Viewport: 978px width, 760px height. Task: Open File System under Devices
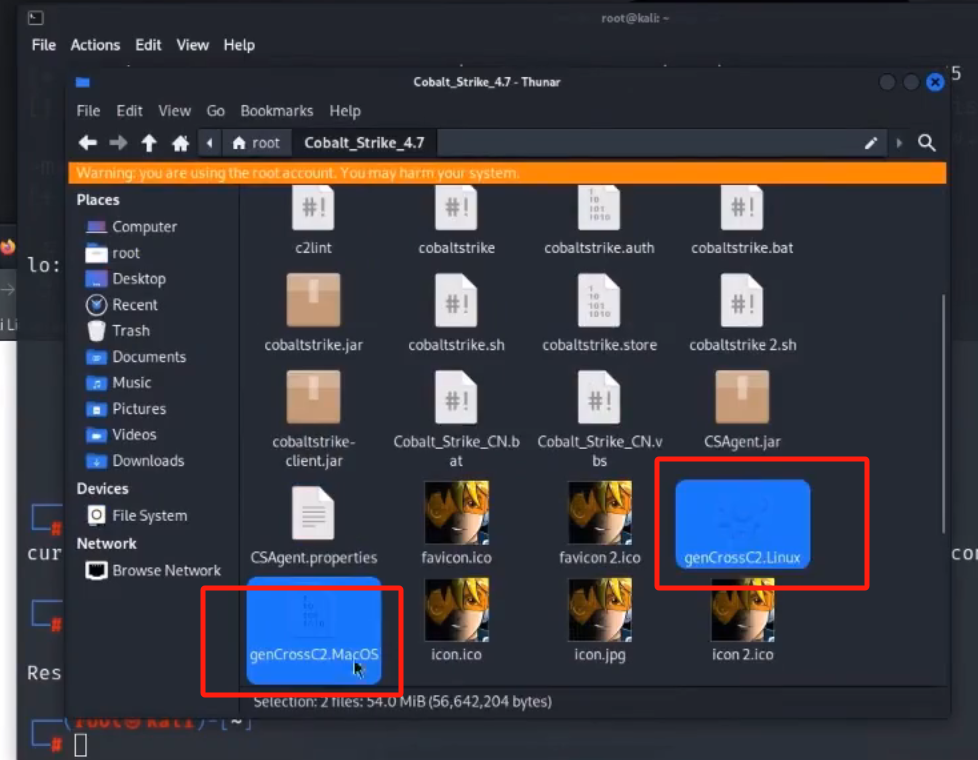point(137,515)
